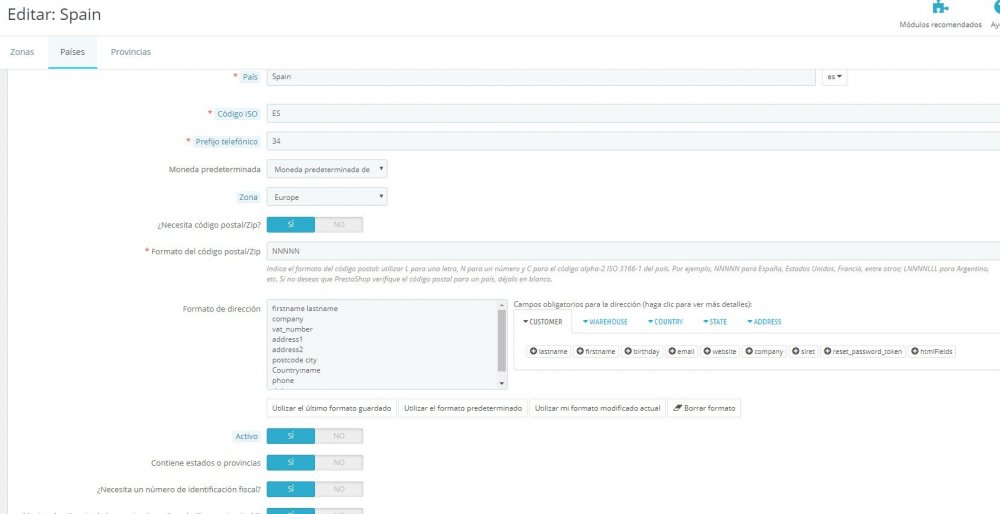Click address format scrollbar down arrow

pyautogui.click(x=502, y=383)
